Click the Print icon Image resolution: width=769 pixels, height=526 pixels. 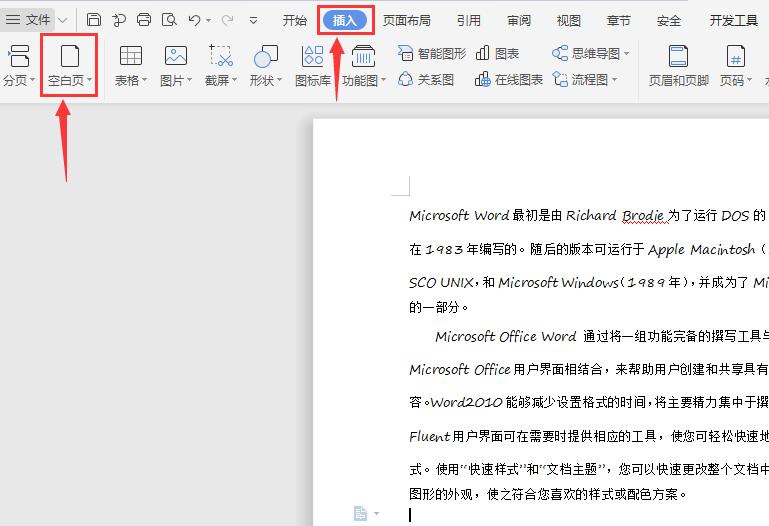[x=144, y=20]
